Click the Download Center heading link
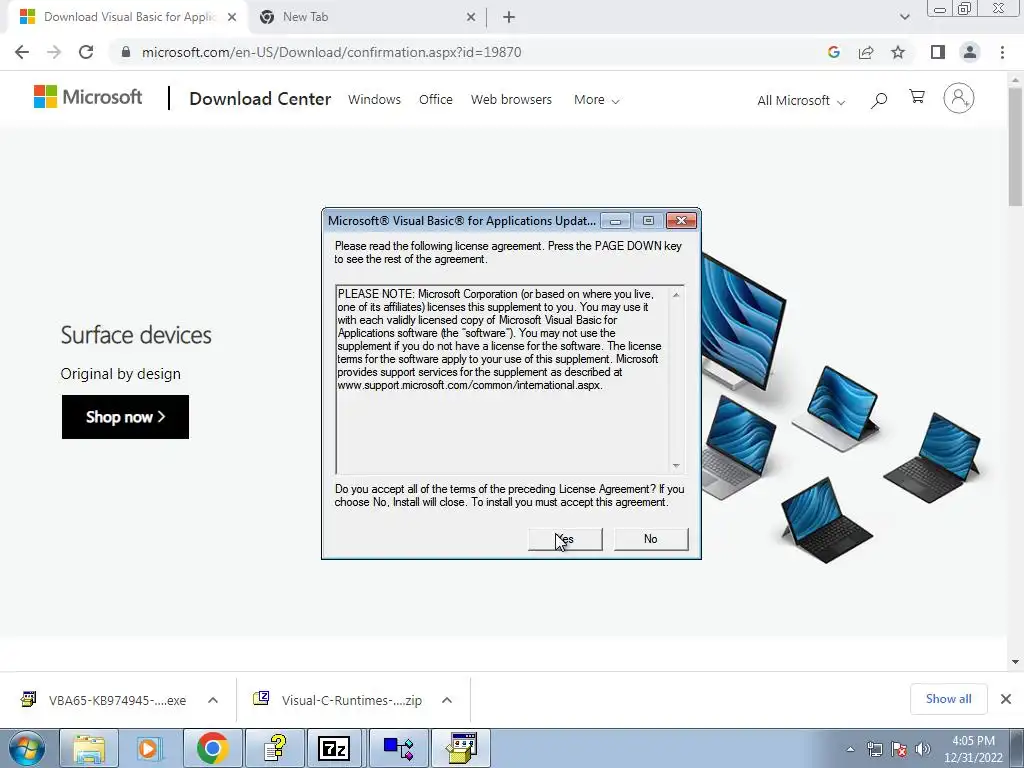This screenshot has height=768, width=1024. pos(260,99)
